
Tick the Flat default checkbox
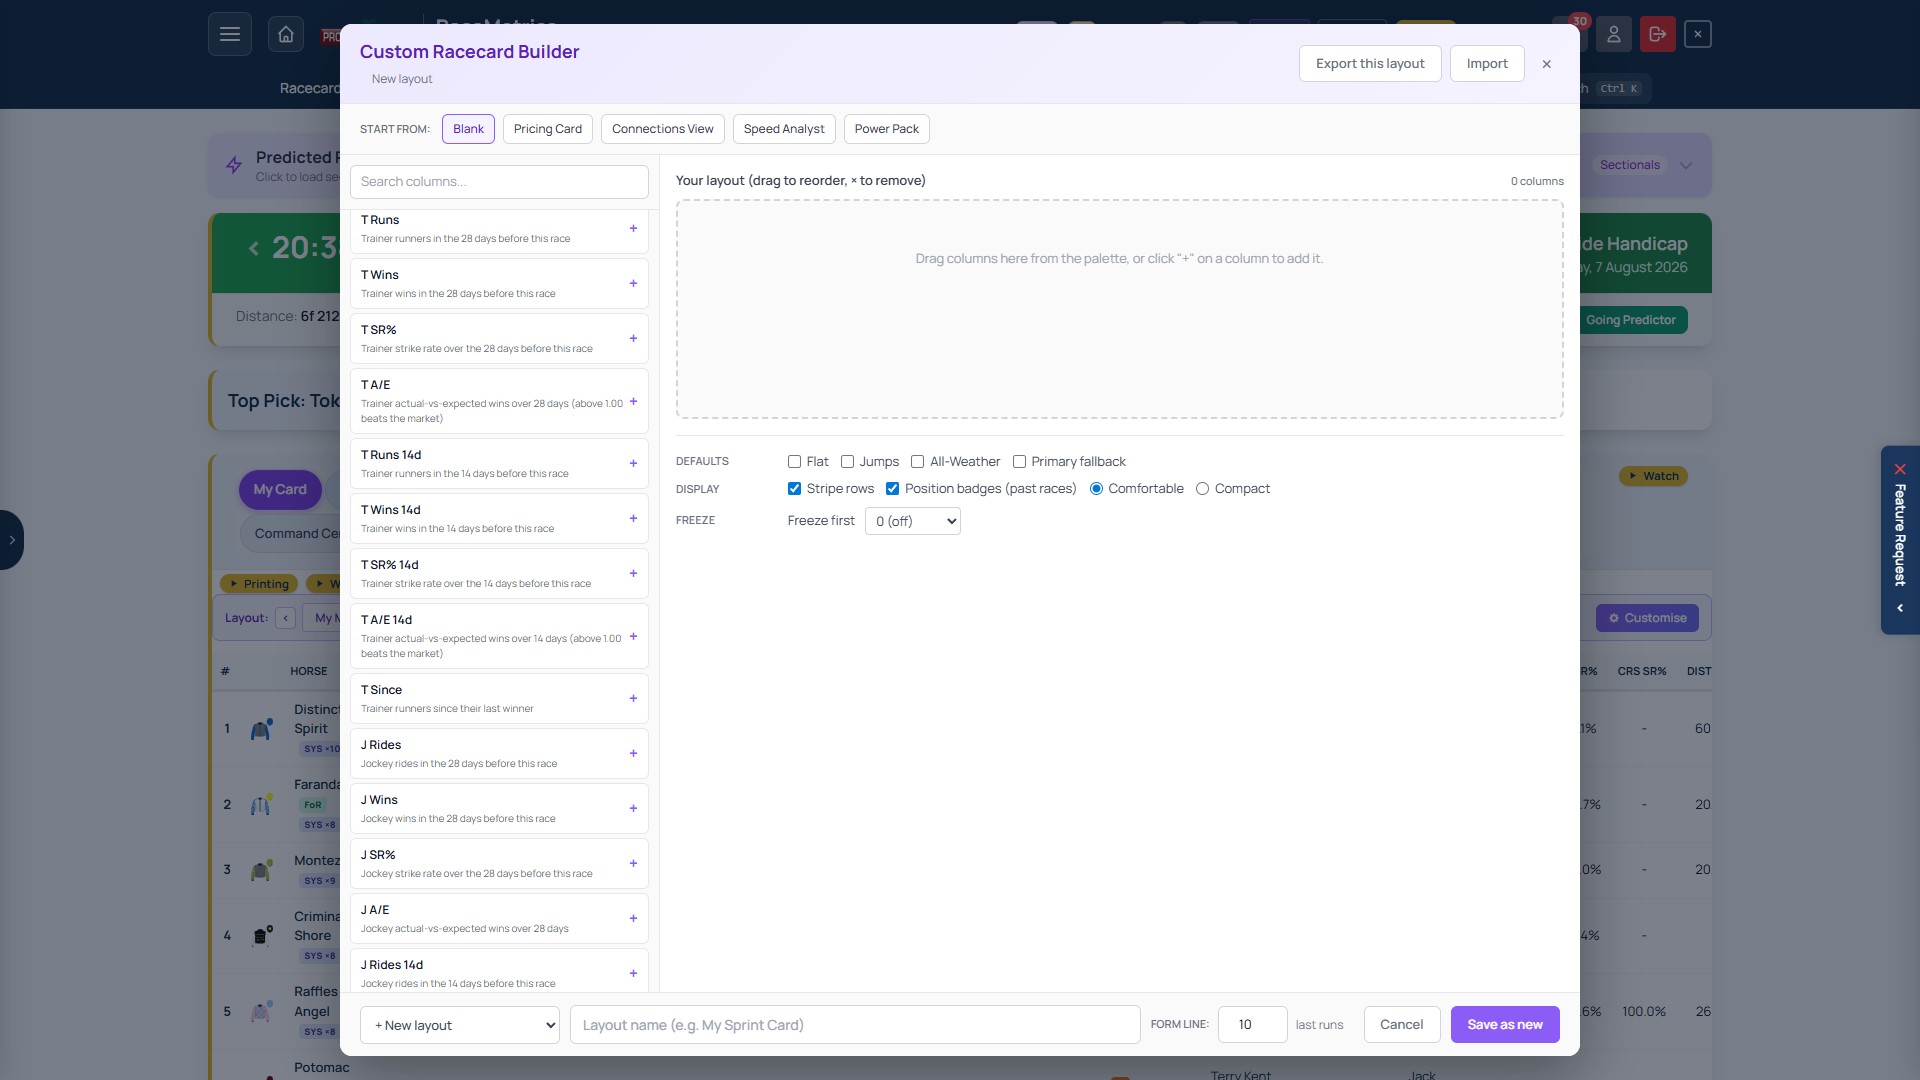(x=794, y=462)
